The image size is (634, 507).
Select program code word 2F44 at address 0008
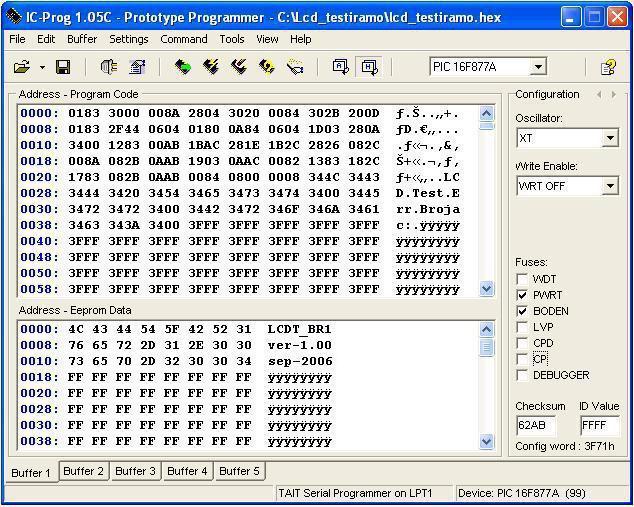pos(124,129)
